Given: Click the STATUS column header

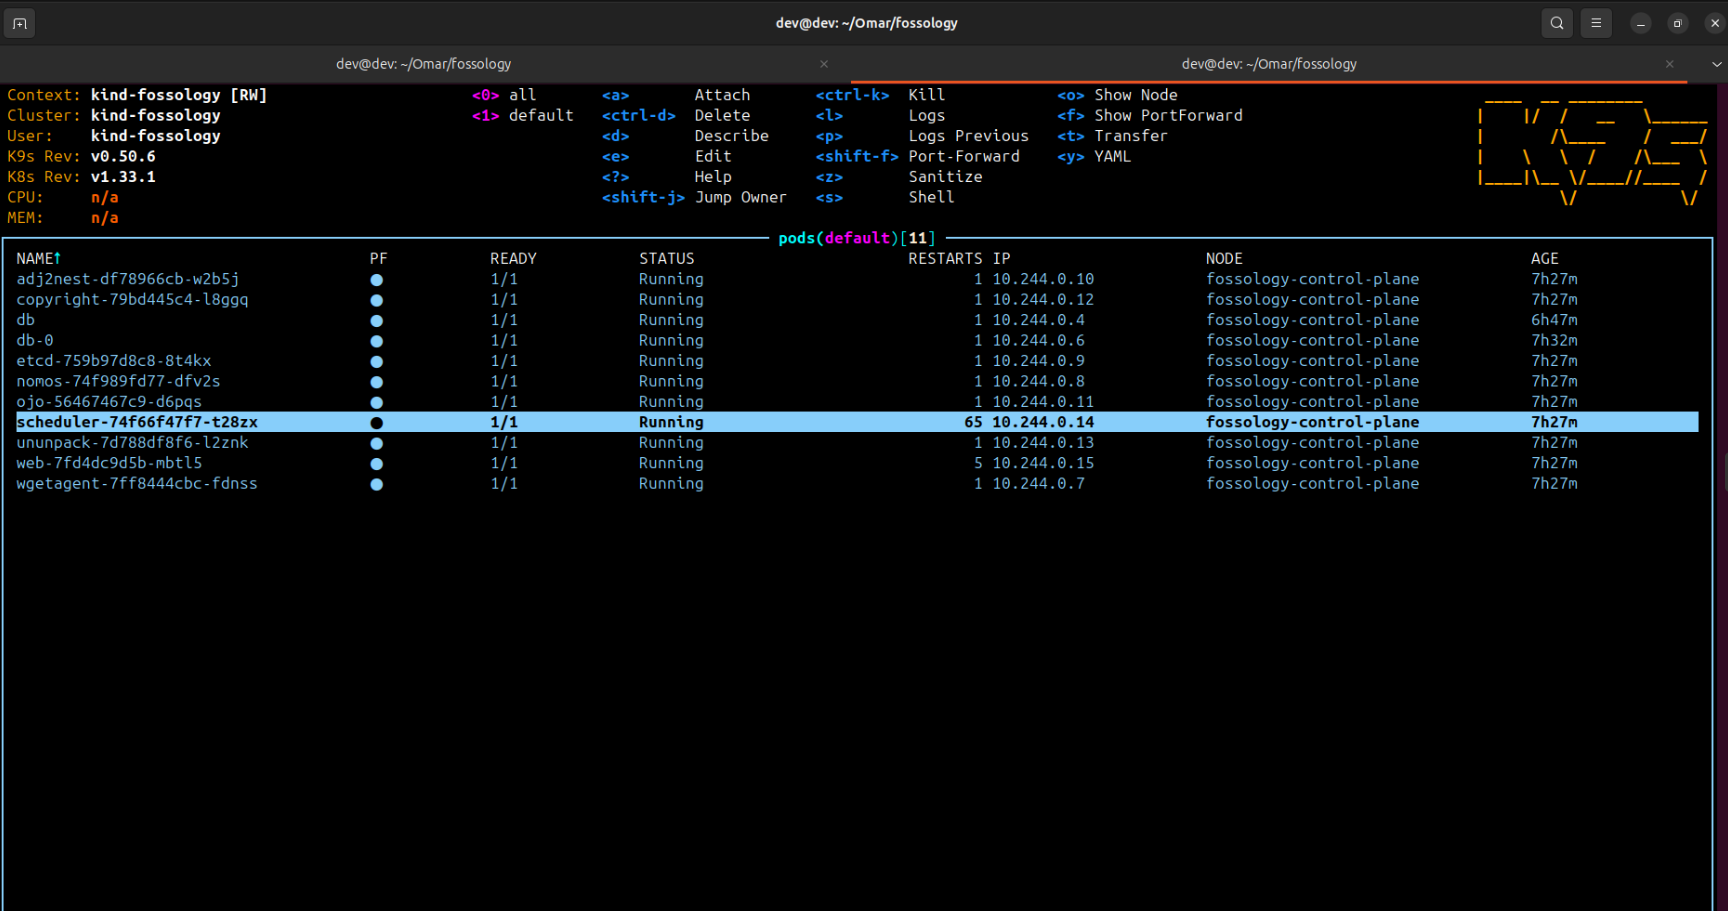Looking at the screenshot, I should pos(667,259).
